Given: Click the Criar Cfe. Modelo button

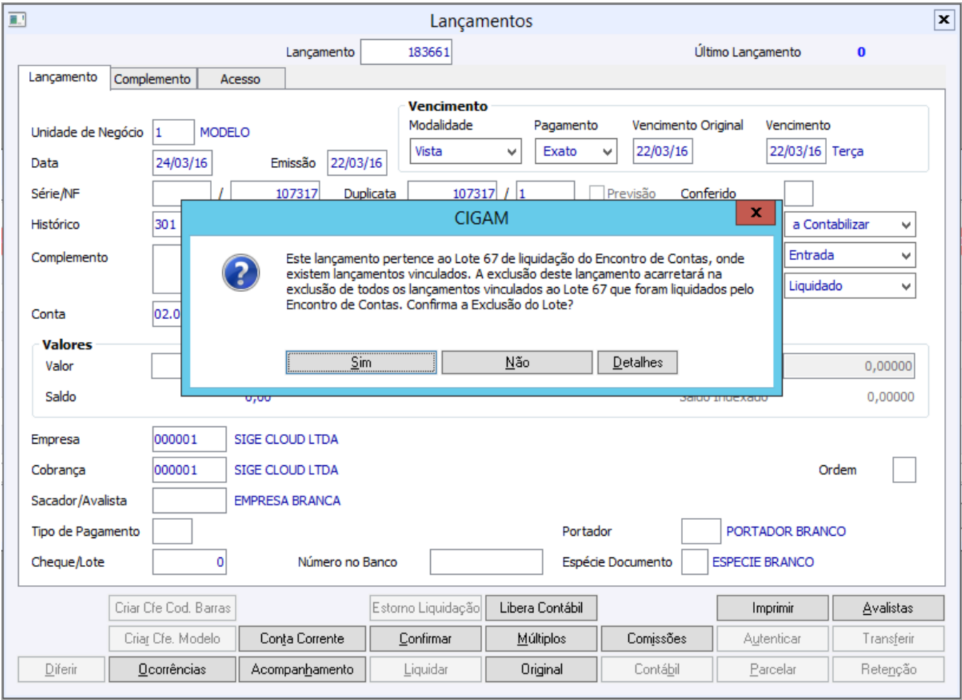Looking at the screenshot, I should 172,639.
